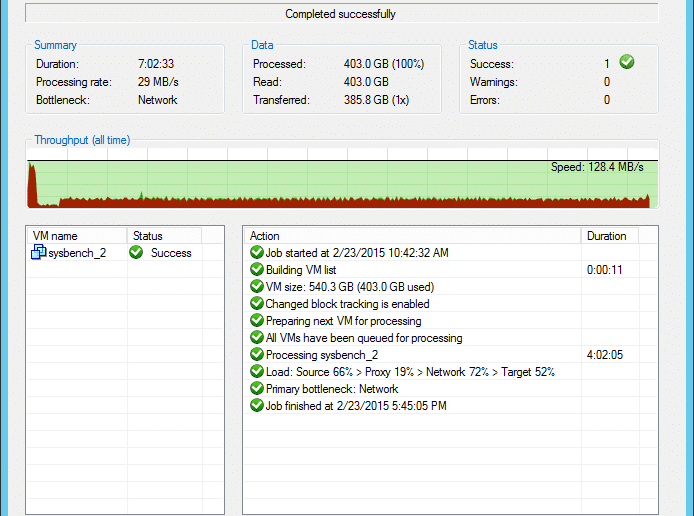Click the check icon next to Building VM list
694x516 pixels.
(257, 269)
